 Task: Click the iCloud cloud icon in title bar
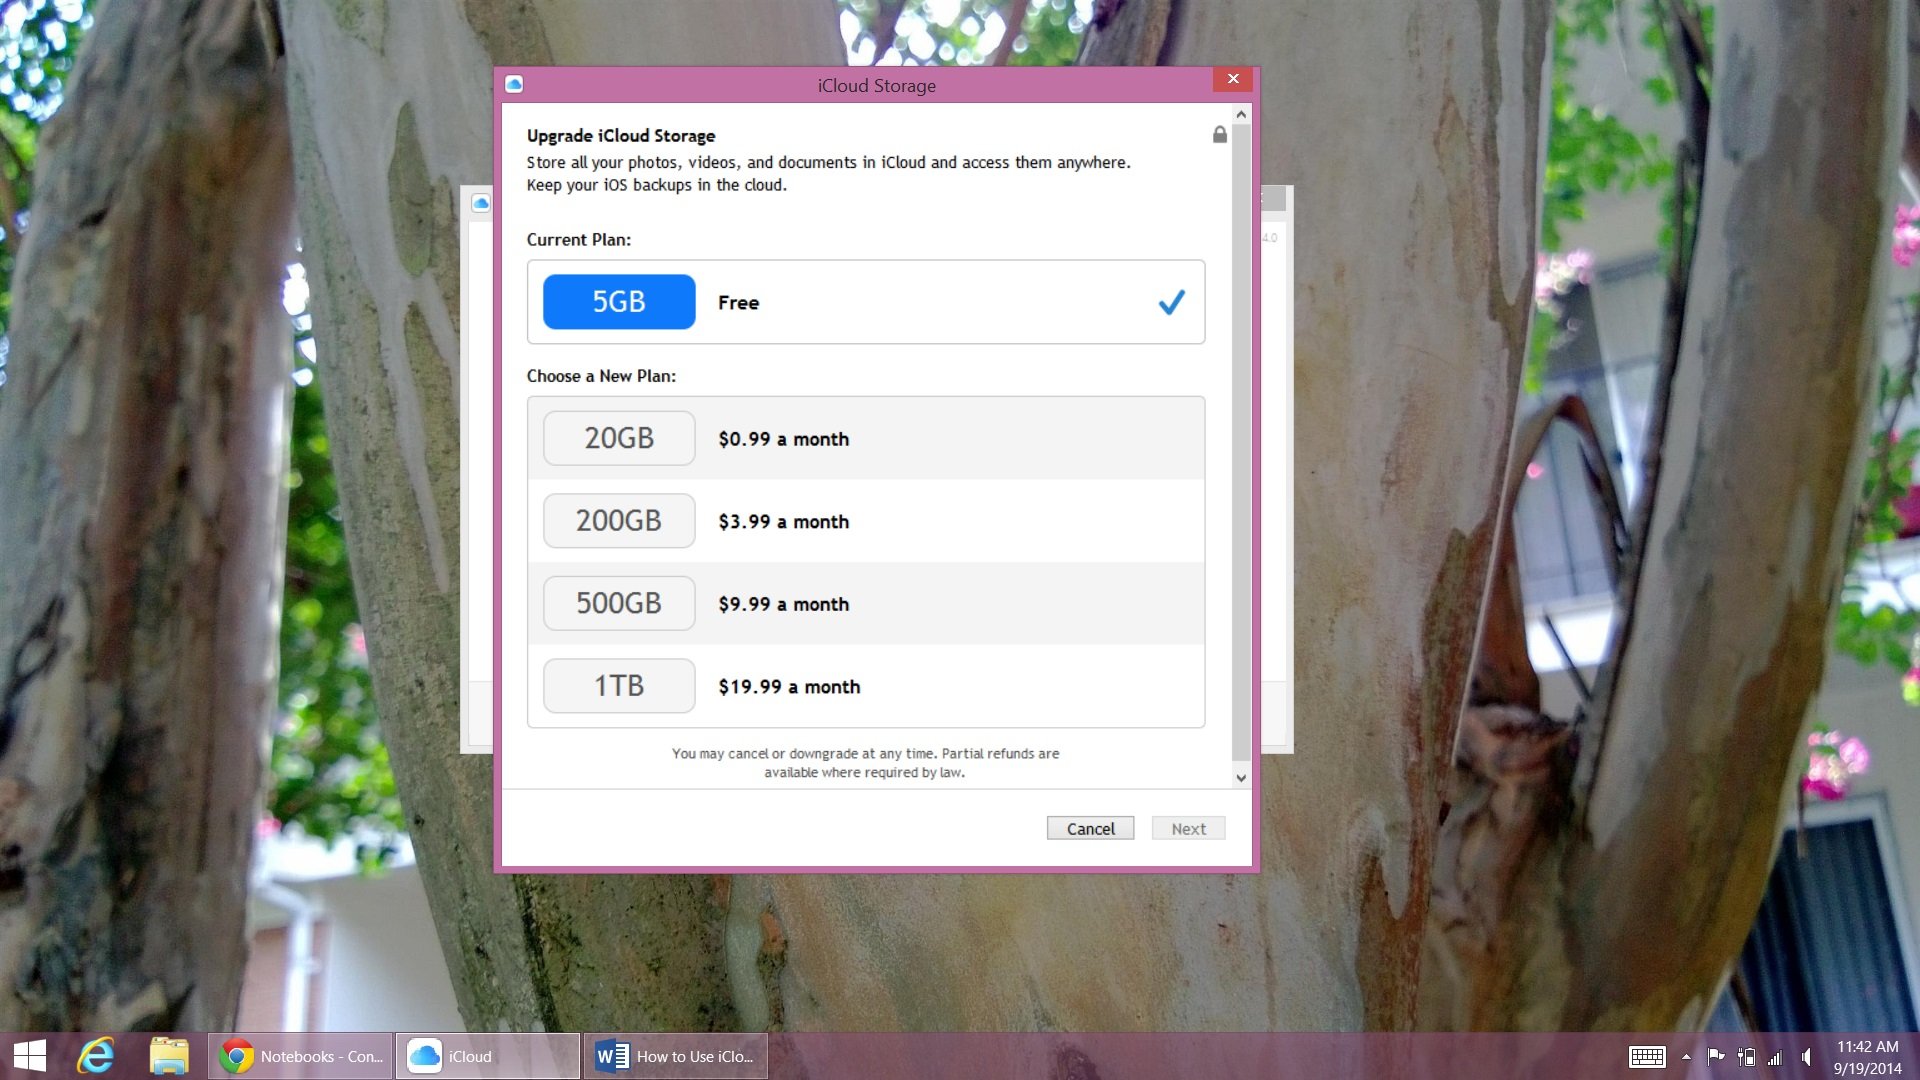(x=514, y=84)
